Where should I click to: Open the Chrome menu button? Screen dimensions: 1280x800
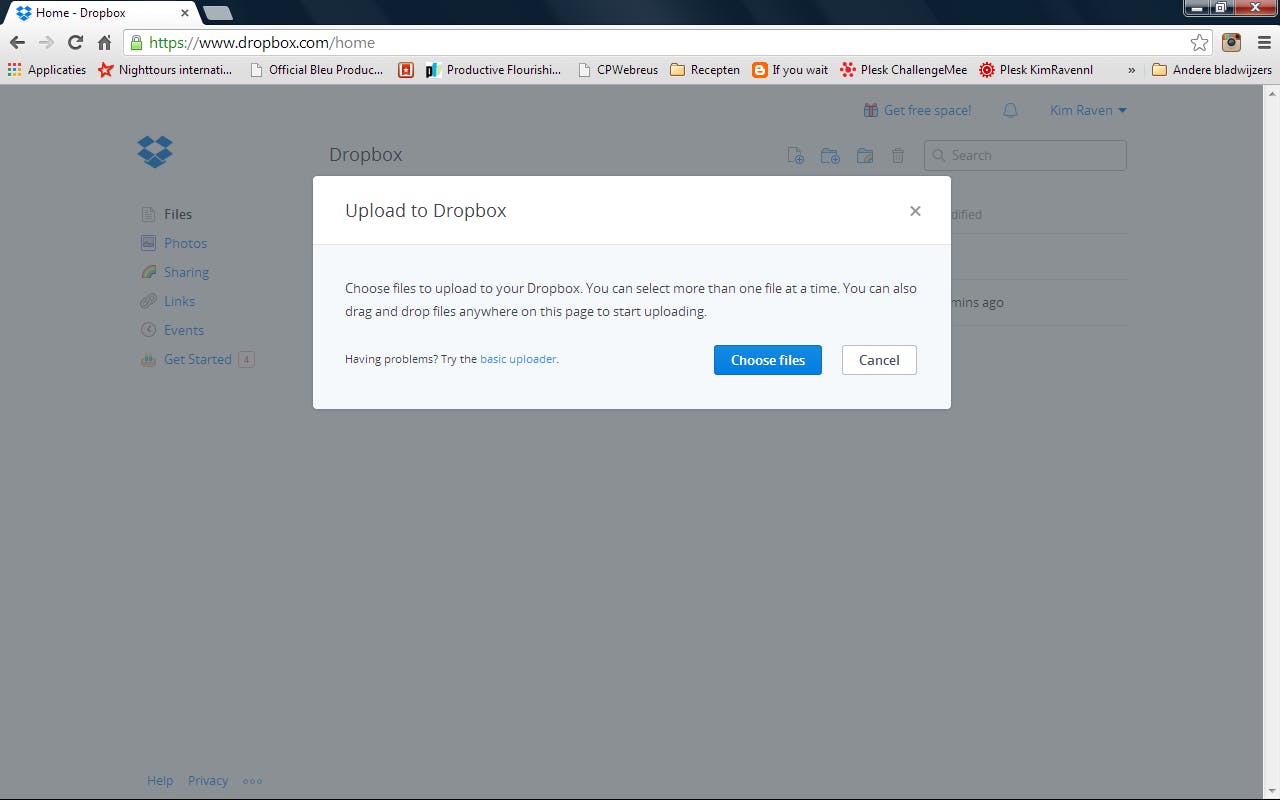coord(1264,42)
